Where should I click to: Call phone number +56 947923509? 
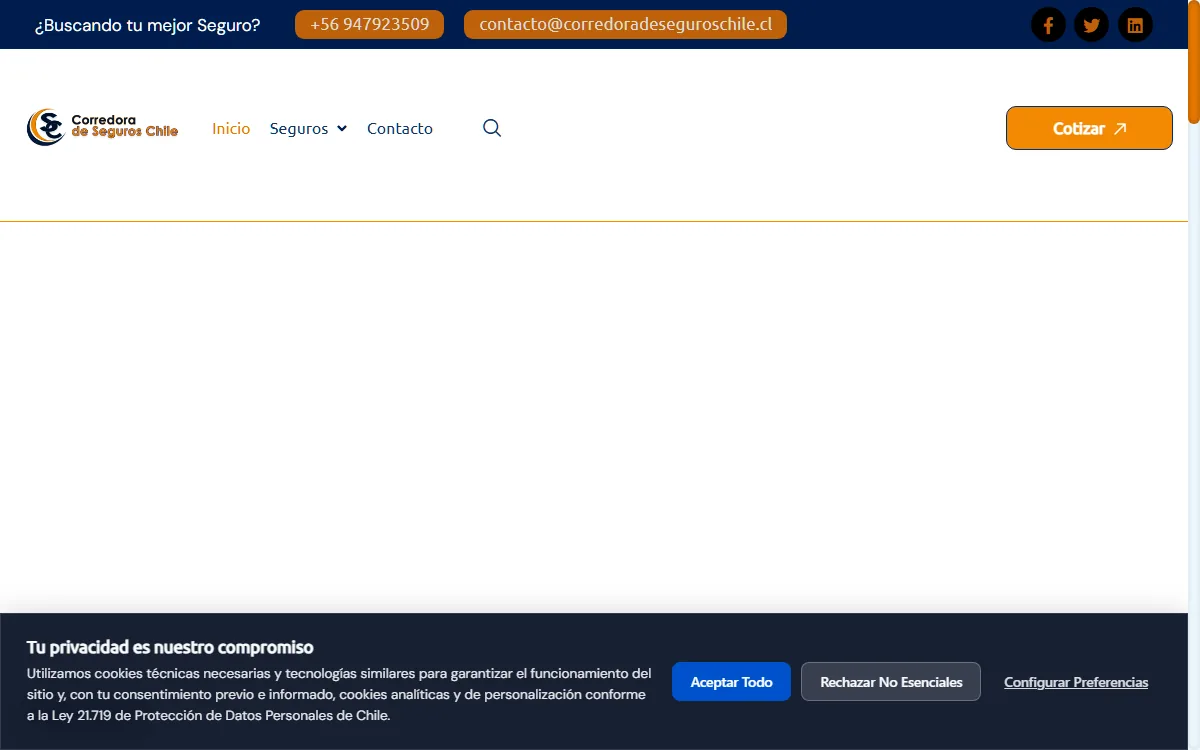click(370, 25)
